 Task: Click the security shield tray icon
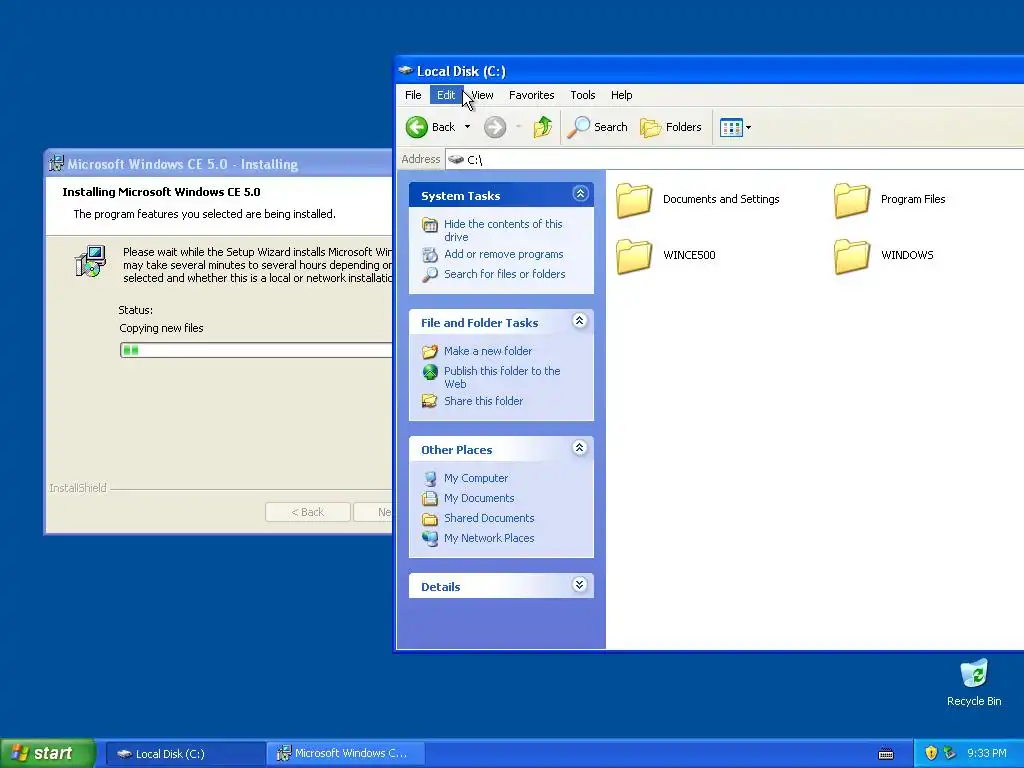pyautogui.click(x=931, y=753)
